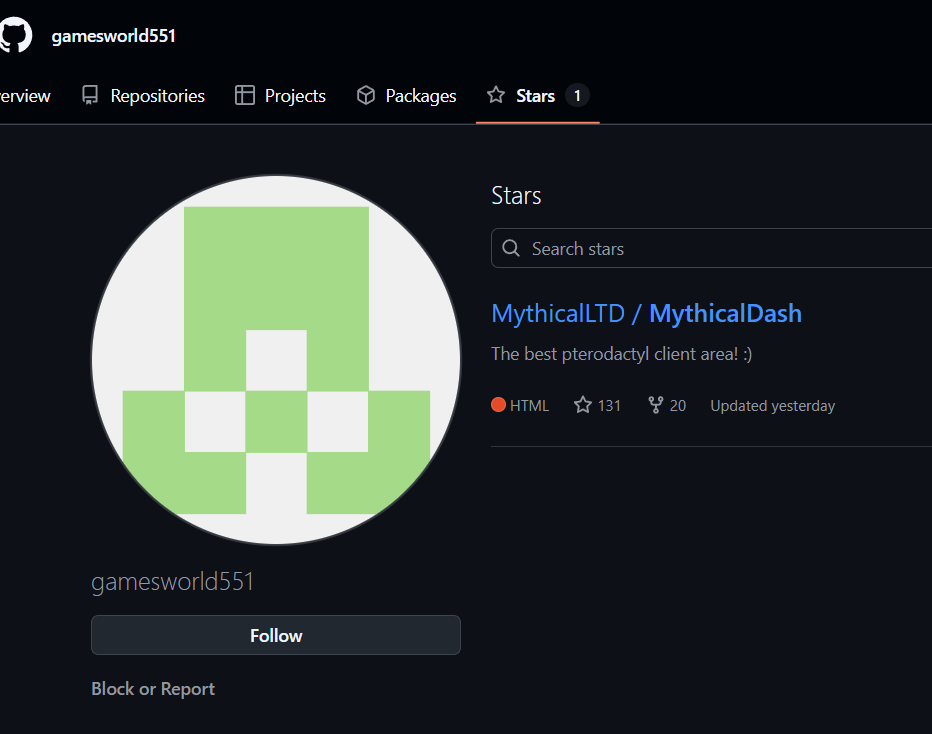The width and height of the screenshot is (932, 734).
Task: Select the Packages tab
Action: pyautogui.click(x=420, y=95)
